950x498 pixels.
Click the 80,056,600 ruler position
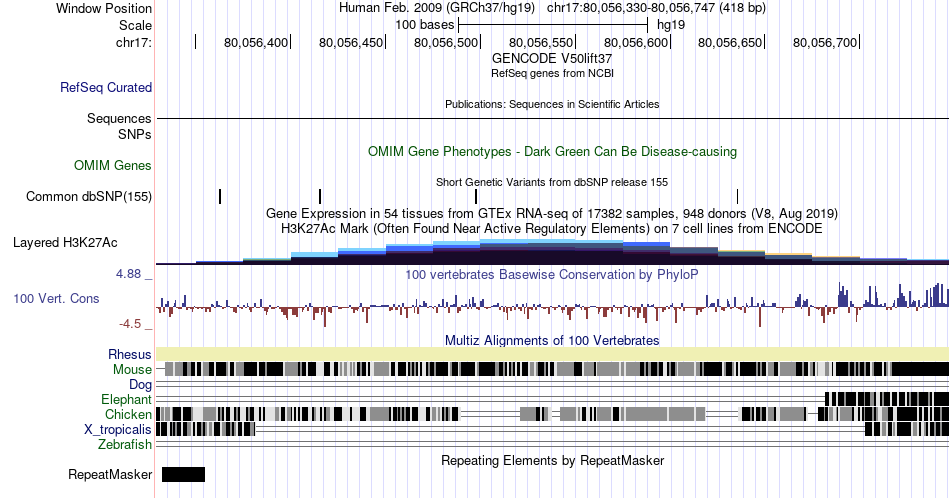click(636, 42)
